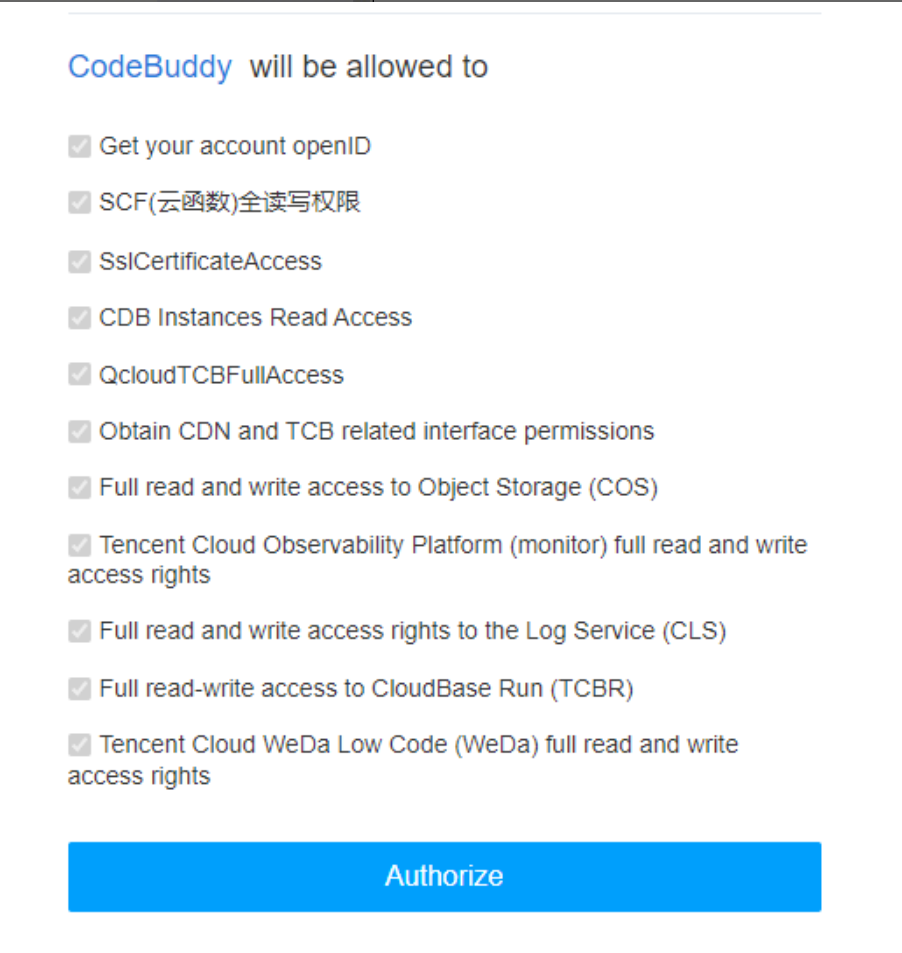Toggle the Log Service (CLS) access checkbox
This screenshot has height=953, width=902.
click(79, 632)
